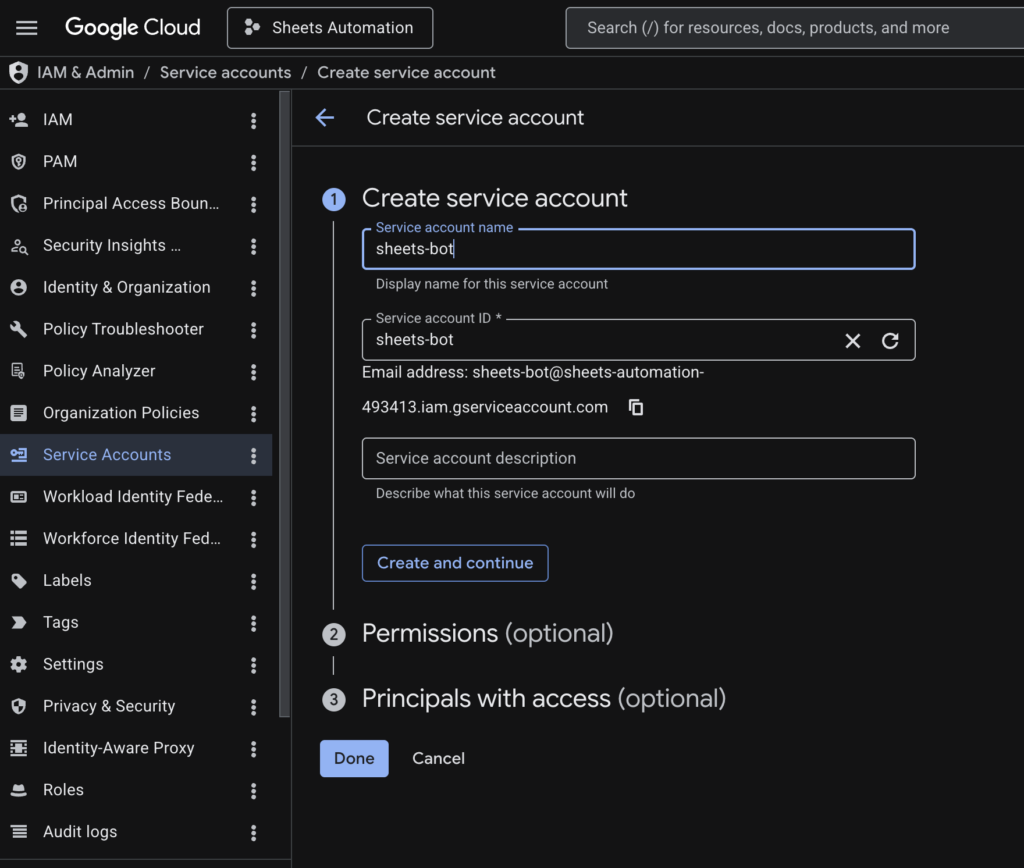Click Create and continue button
This screenshot has height=868, width=1024.
coord(455,563)
